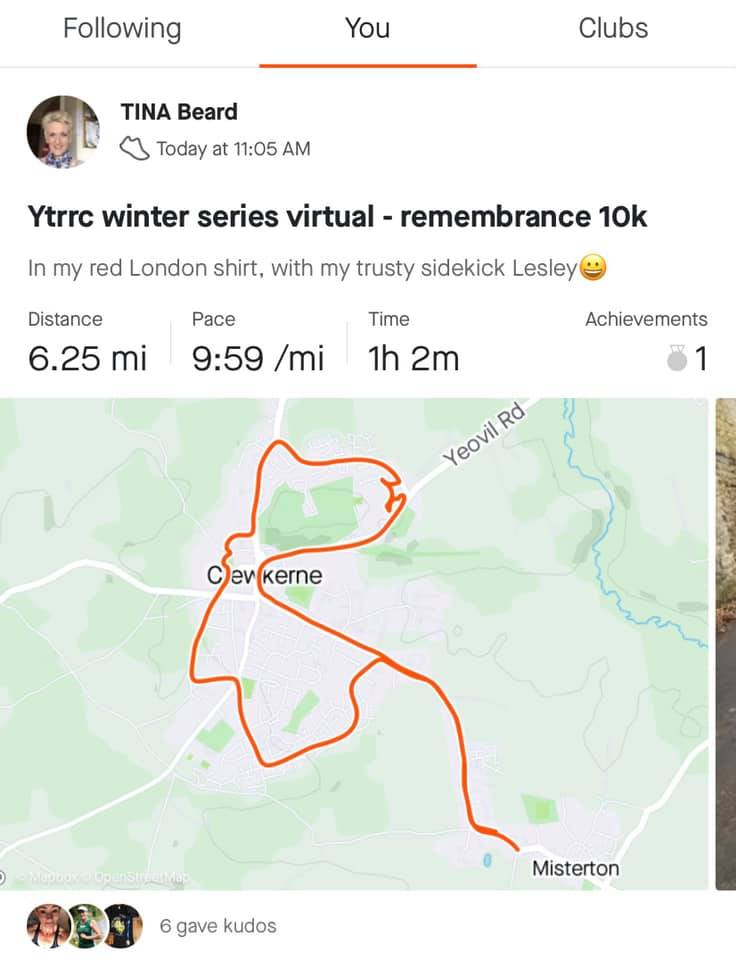The height and width of the screenshot is (960, 736).
Task: View the photo beside the map
Action: point(726,644)
